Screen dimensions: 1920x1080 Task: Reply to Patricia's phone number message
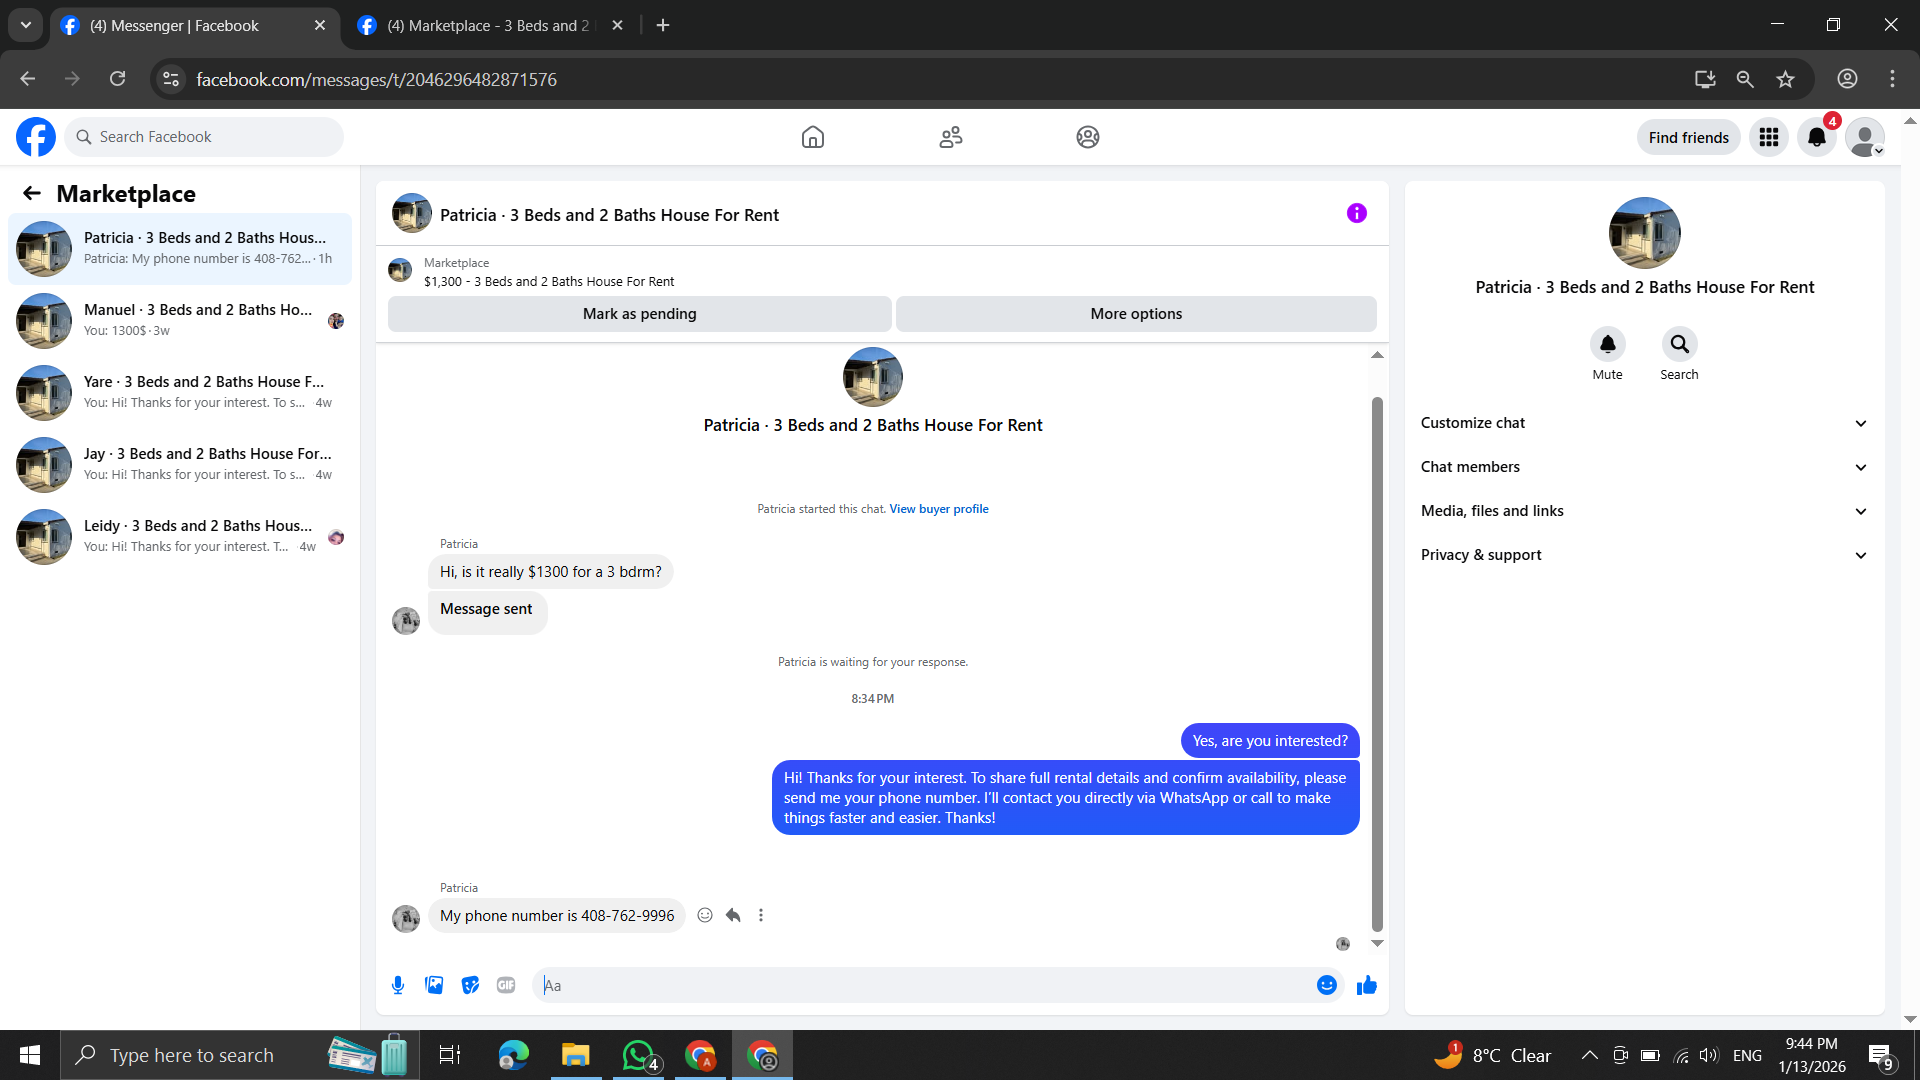[733, 915]
